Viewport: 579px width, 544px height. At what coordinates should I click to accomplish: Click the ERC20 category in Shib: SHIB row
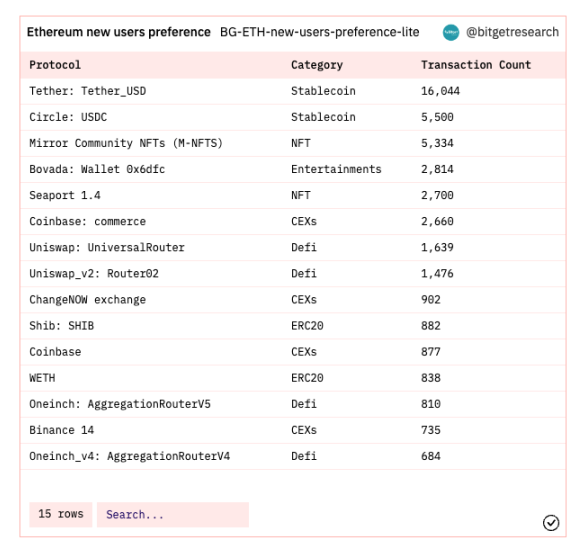click(307, 326)
